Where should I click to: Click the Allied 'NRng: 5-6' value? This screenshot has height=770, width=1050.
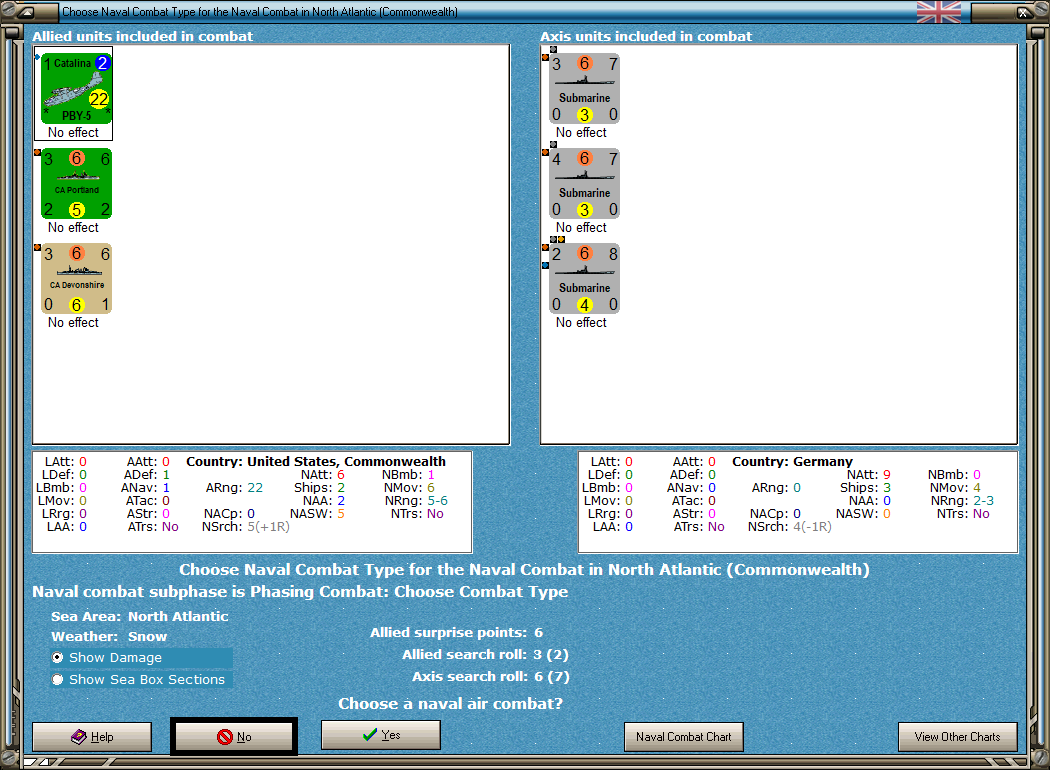click(x=416, y=501)
